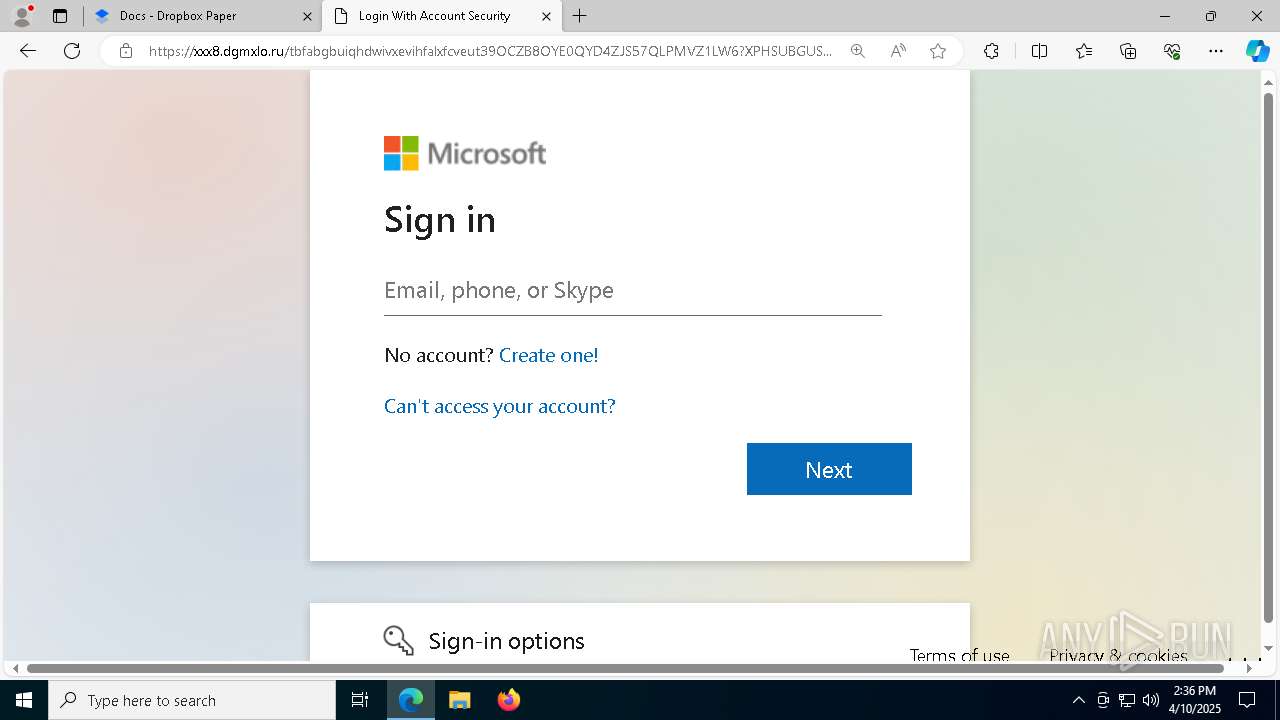Click the Next button
The height and width of the screenshot is (720, 1280).
click(x=829, y=469)
